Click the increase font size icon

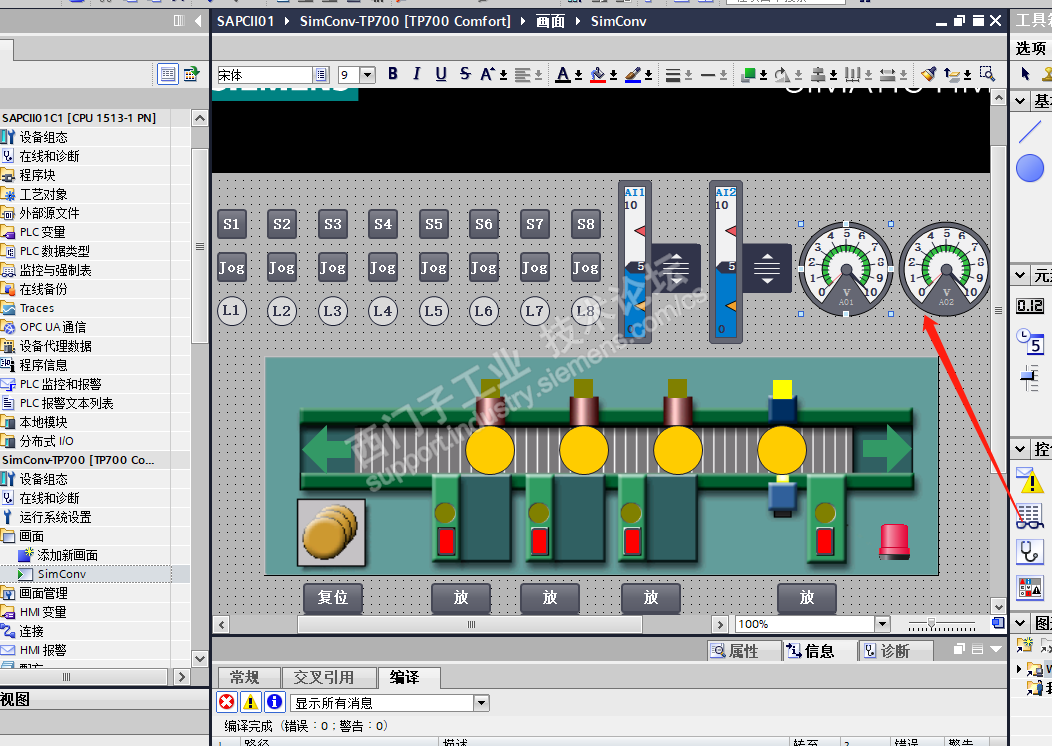tap(488, 74)
